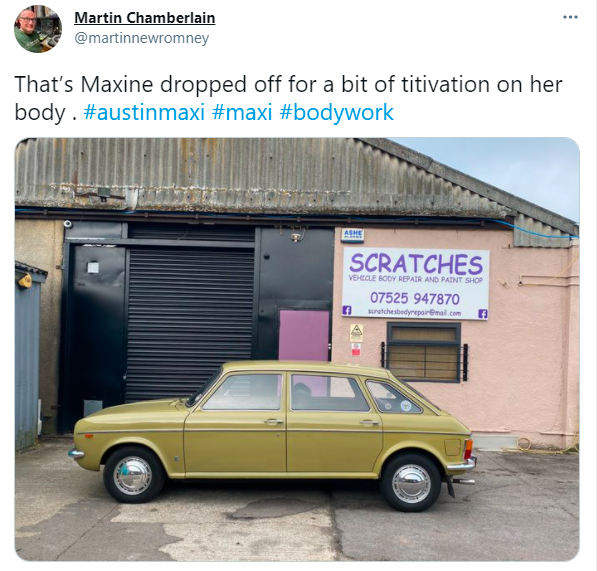This screenshot has width=597, height=571.
Task: Open the @martinnewromney handle link
Action: pyautogui.click(x=142, y=38)
